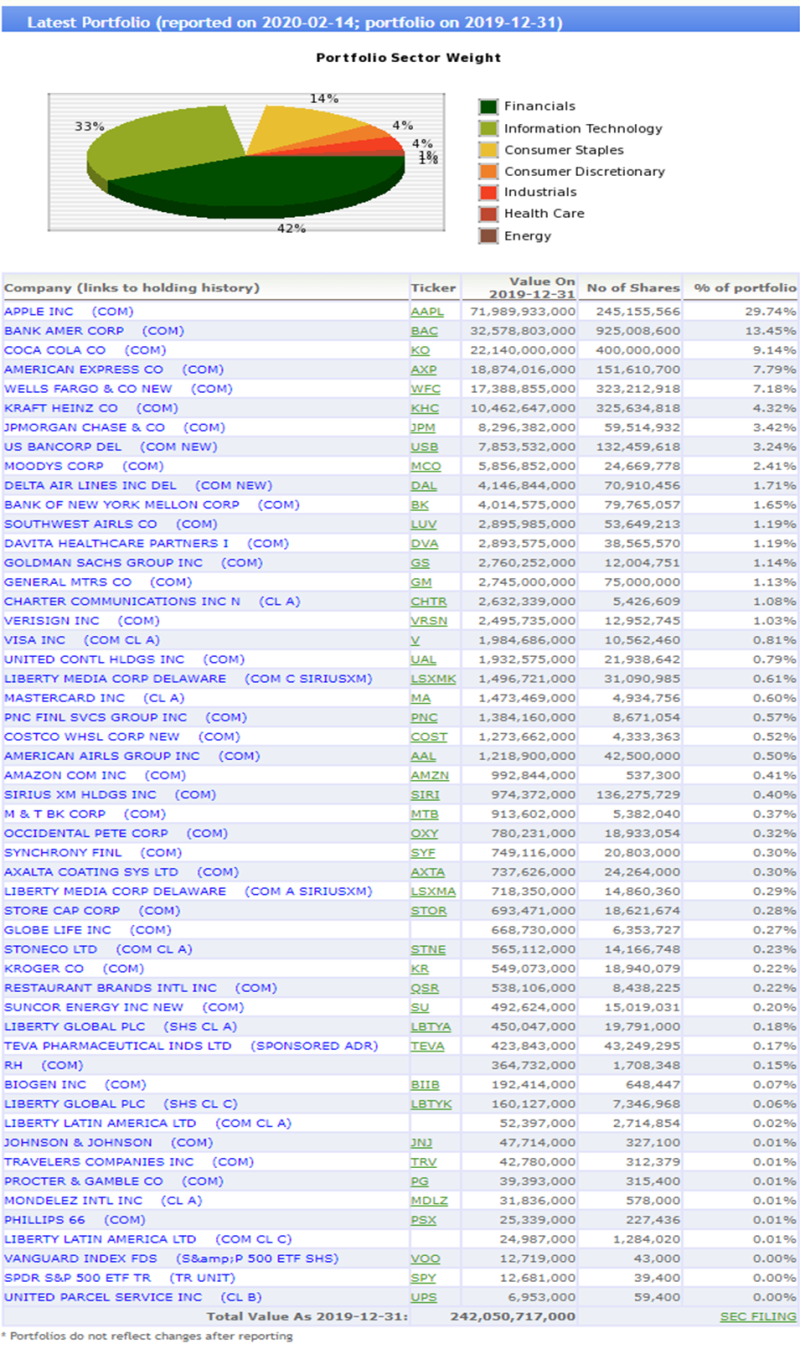800x1349 pixels.
Task: Click the UPS ticker link
Action: [424, 1296]
